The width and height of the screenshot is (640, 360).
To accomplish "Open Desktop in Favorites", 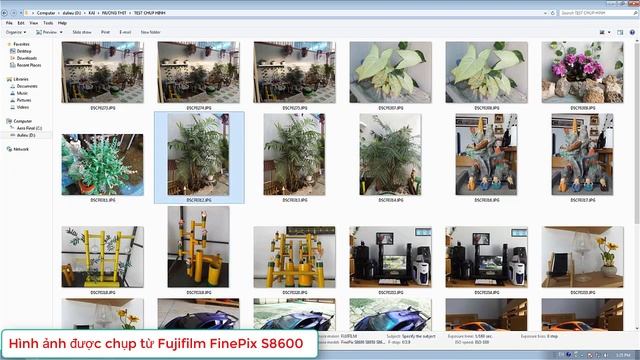I will click(x=23, y=51).
